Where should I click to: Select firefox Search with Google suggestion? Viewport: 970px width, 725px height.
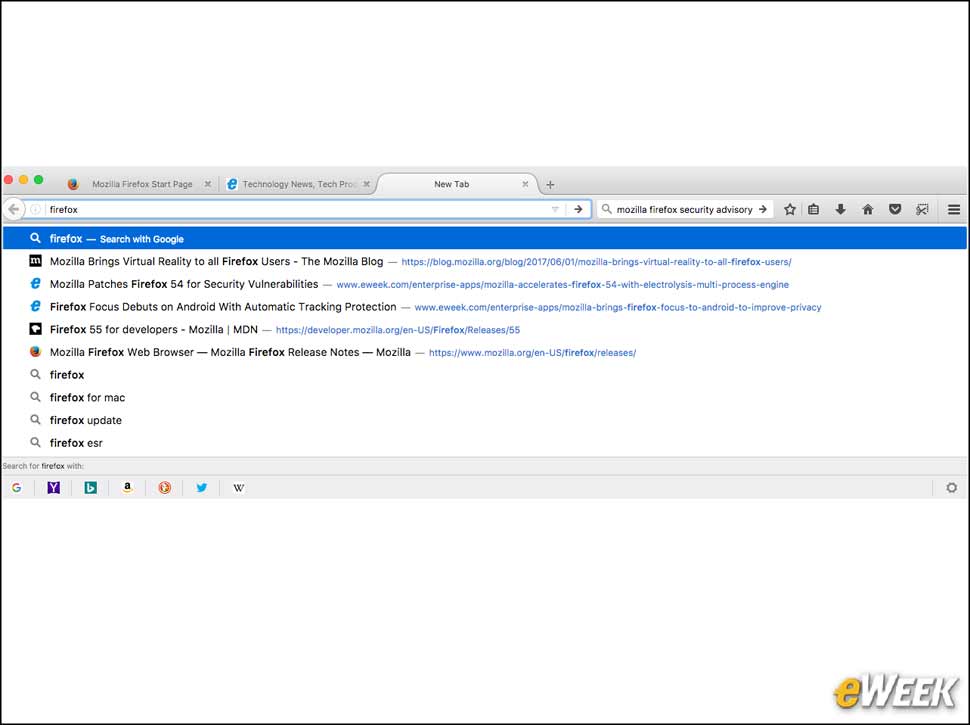click(x=484, y=238)
